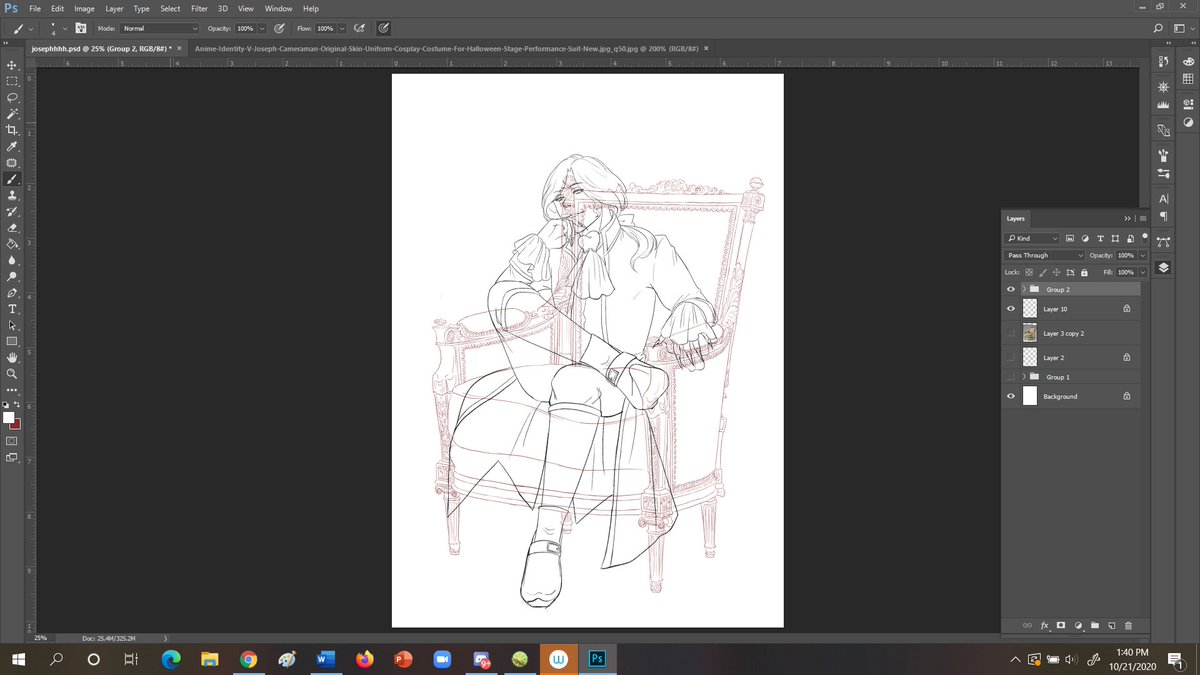Show Layer 2 visibility
The height and width of the screenshot is (675, 1200).
pos(1011,357)
